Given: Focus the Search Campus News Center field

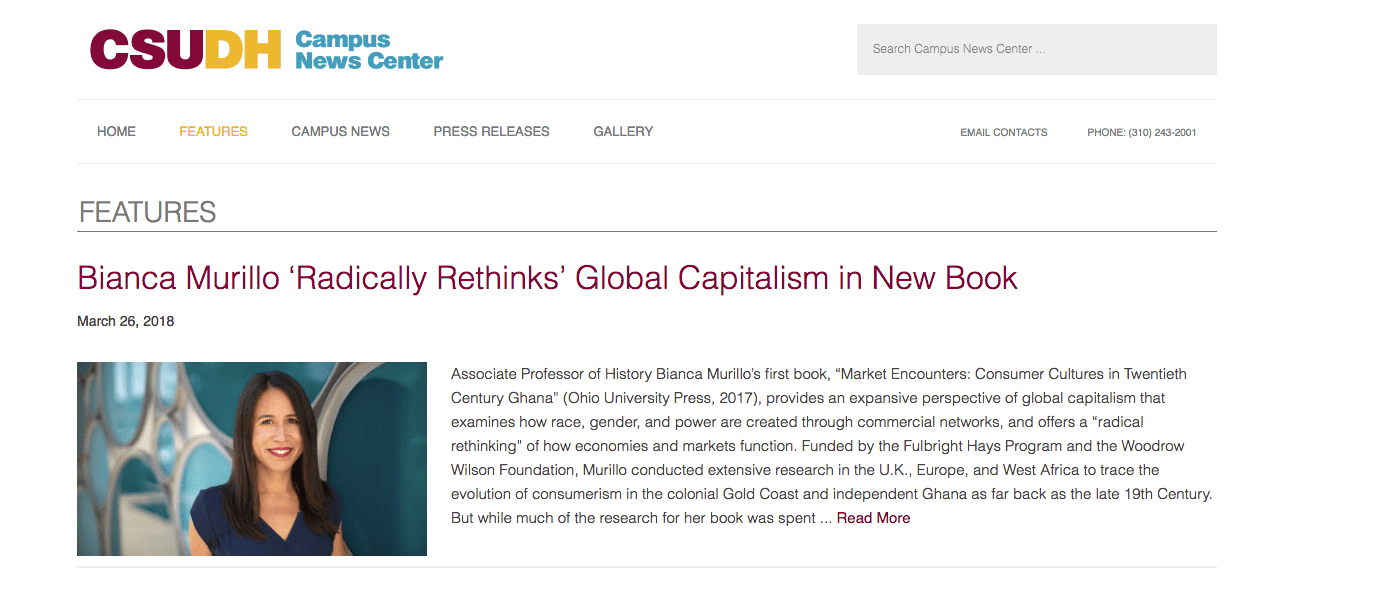Looking at the screenshot, I should [1036, 49].
